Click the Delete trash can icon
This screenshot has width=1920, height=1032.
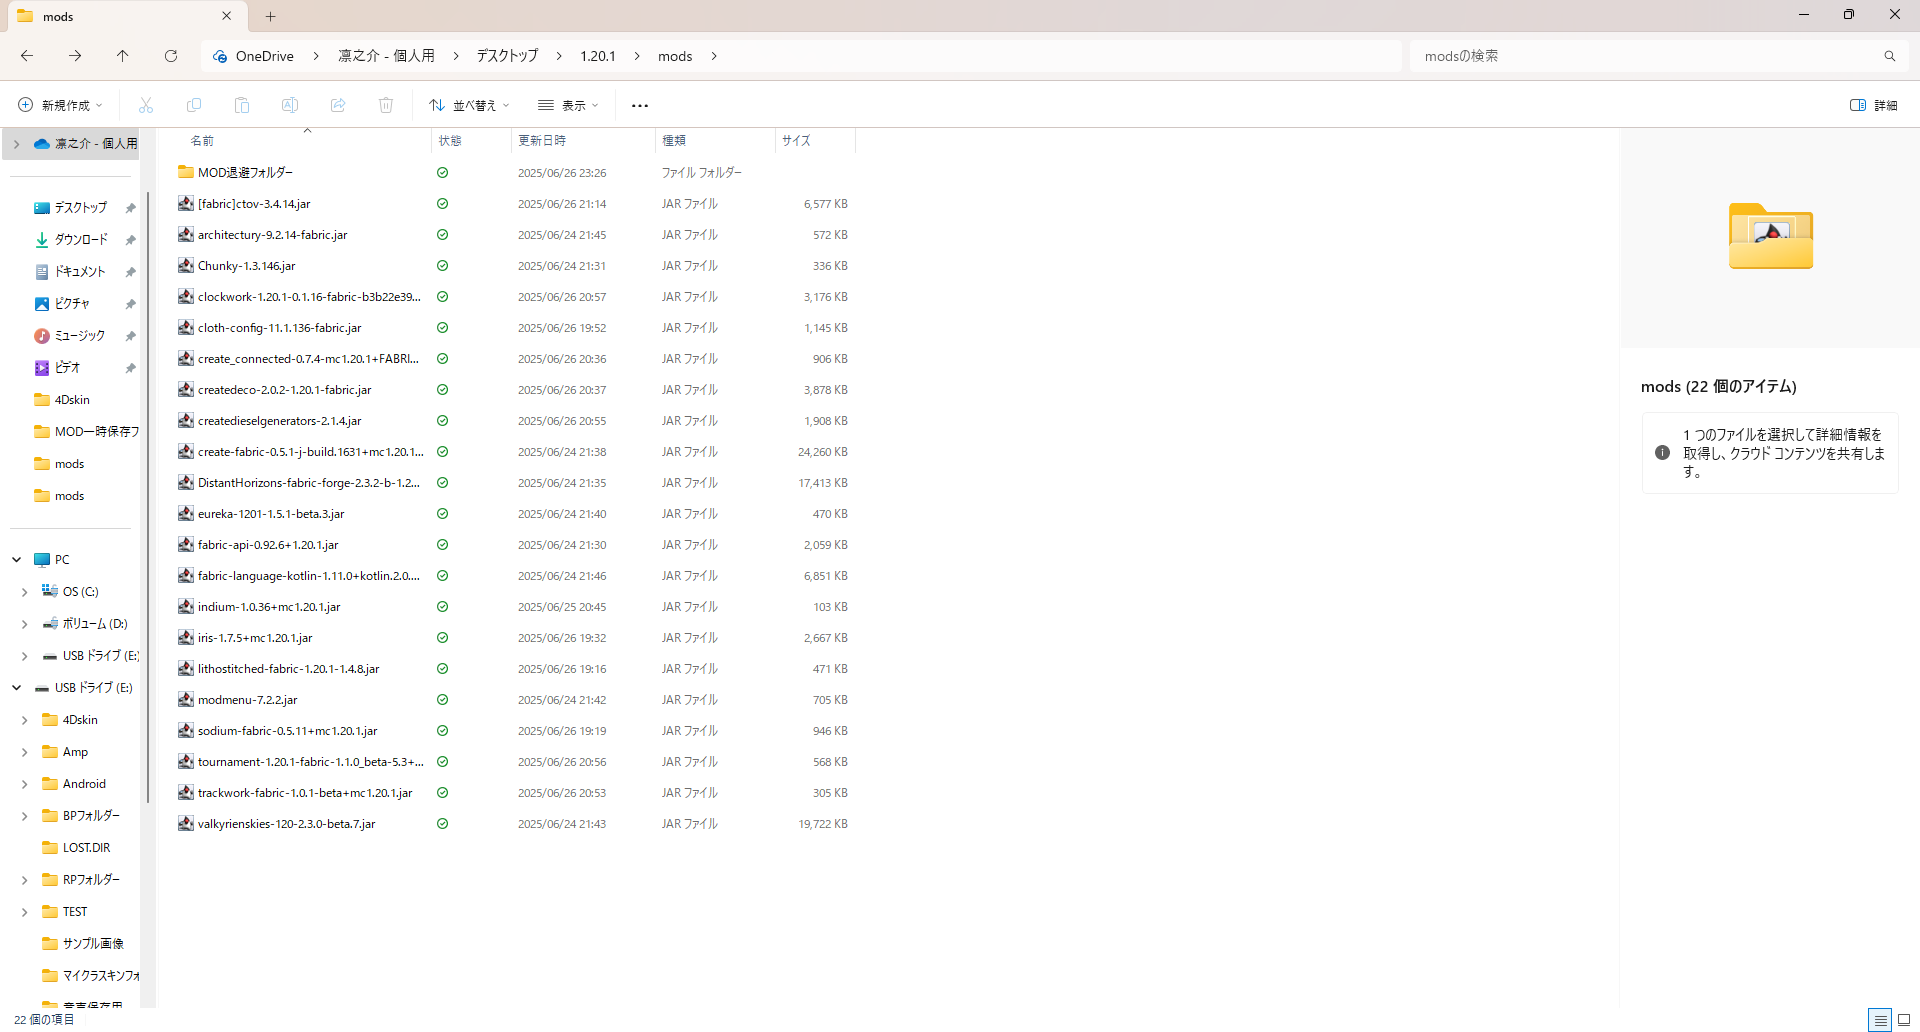coord(386,105)
